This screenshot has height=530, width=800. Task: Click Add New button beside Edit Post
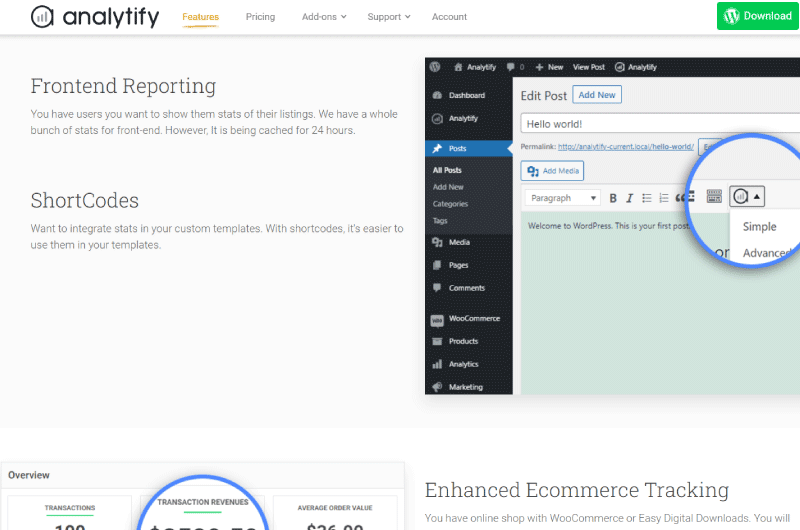pos(597,95)
